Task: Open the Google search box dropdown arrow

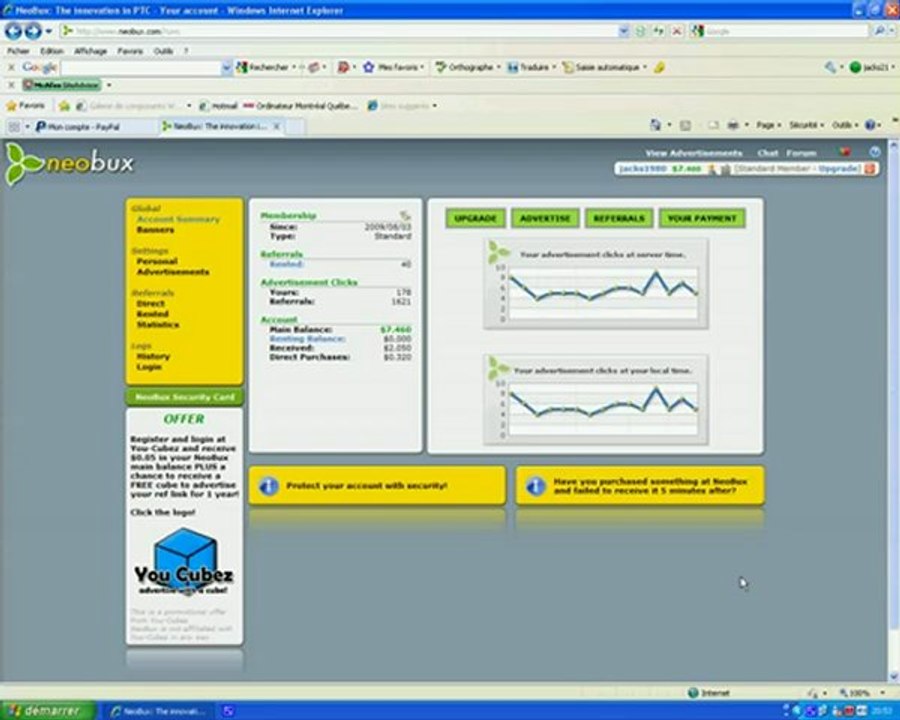Action: tap(226, 68)
